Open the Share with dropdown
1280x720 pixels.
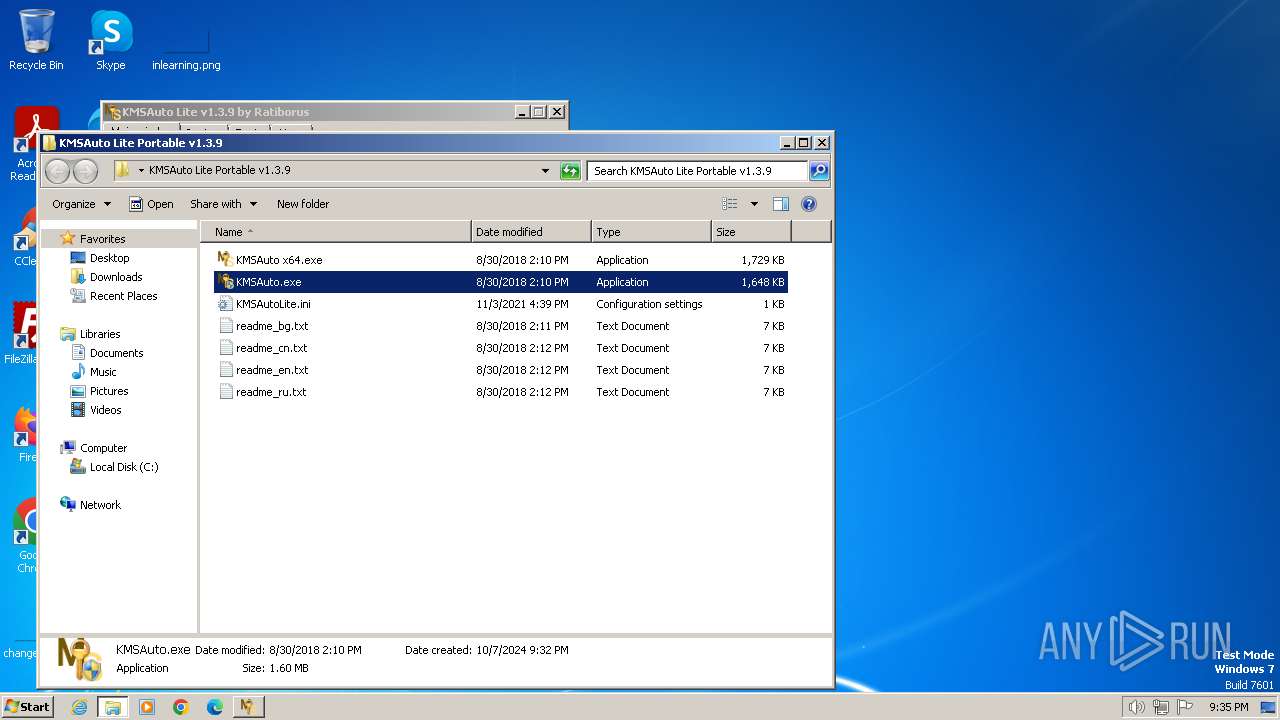tap(224, 204)
